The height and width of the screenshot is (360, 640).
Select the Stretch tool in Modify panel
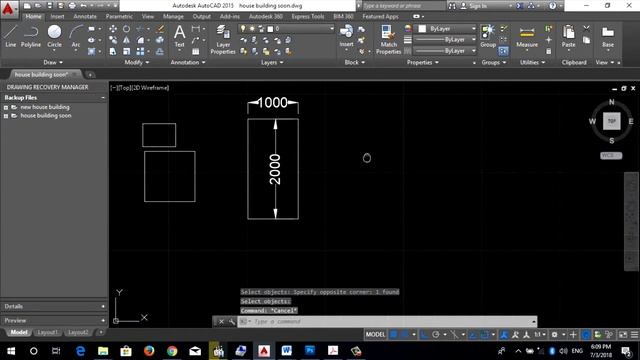coord(113,51)
